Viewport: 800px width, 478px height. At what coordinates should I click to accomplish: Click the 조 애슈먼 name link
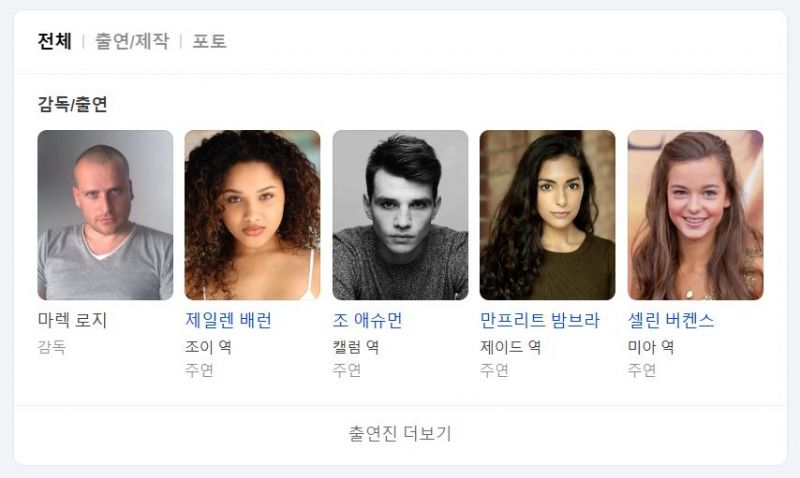(x=367, y=320)
